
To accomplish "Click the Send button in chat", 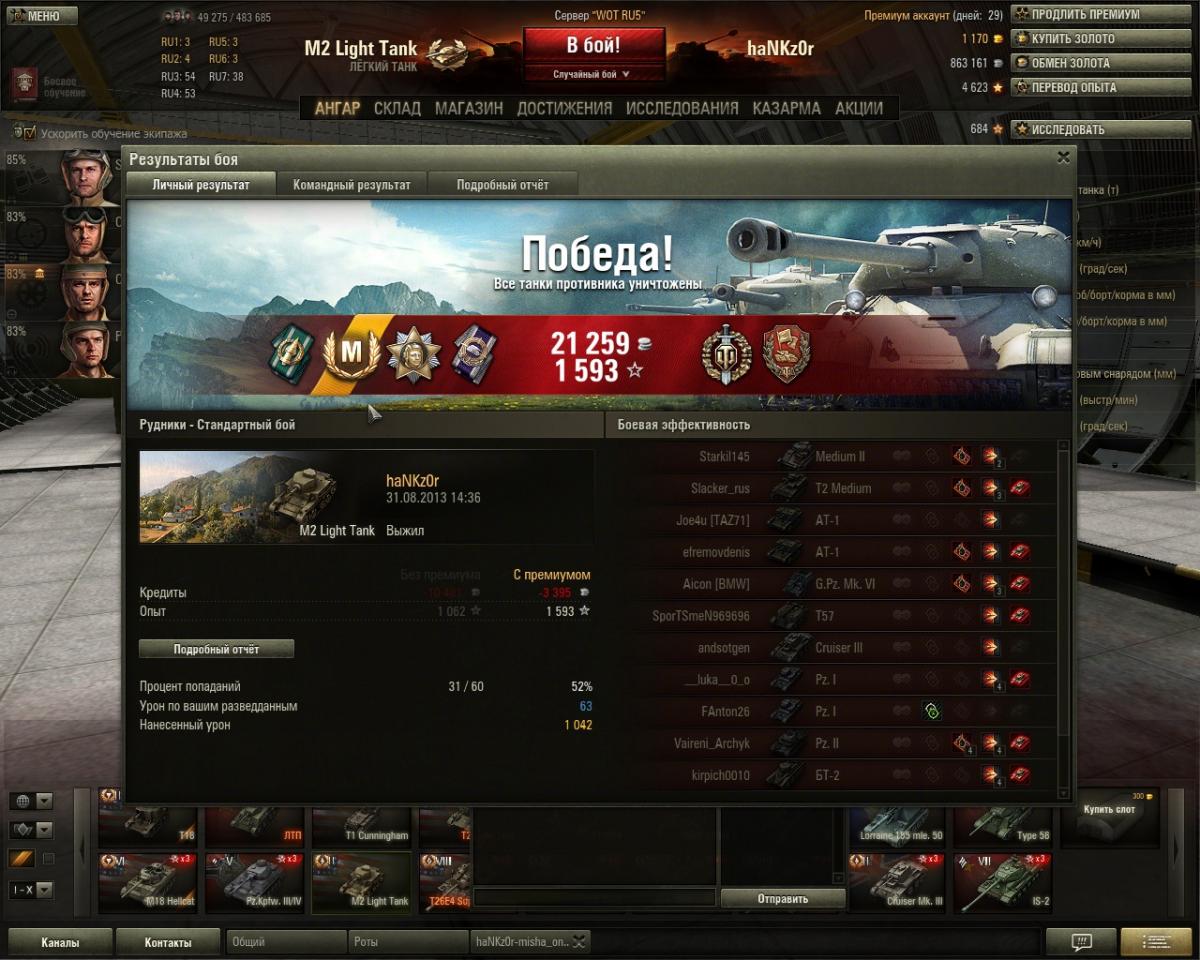I will 782,898.
